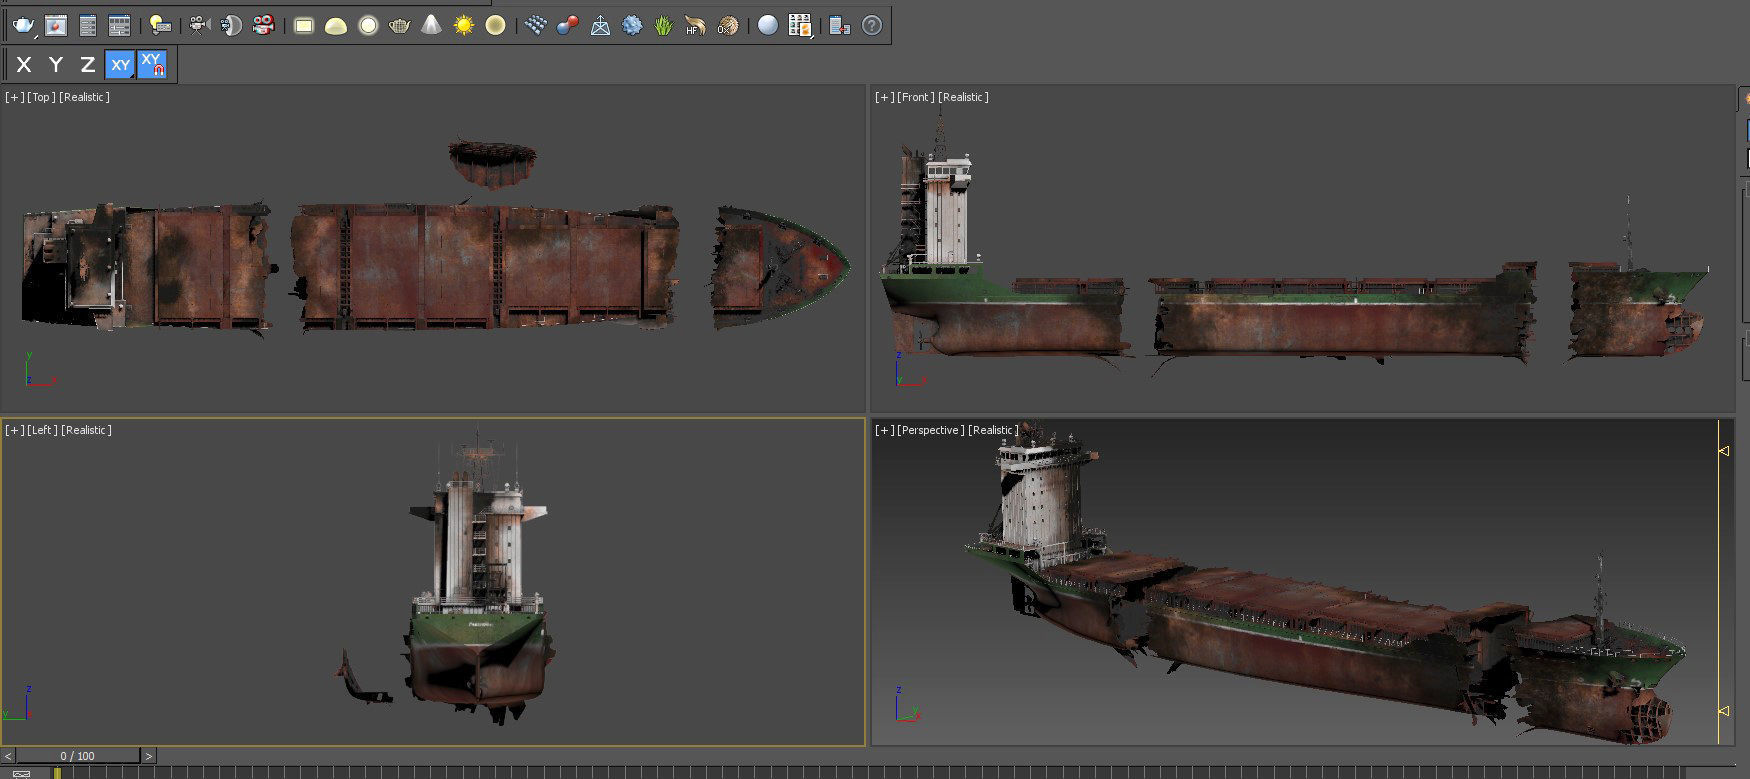Viewport: 1750px width, 779px height.
Task: Open the XY plane constraint flyout
Action: [x=120, y=65]
